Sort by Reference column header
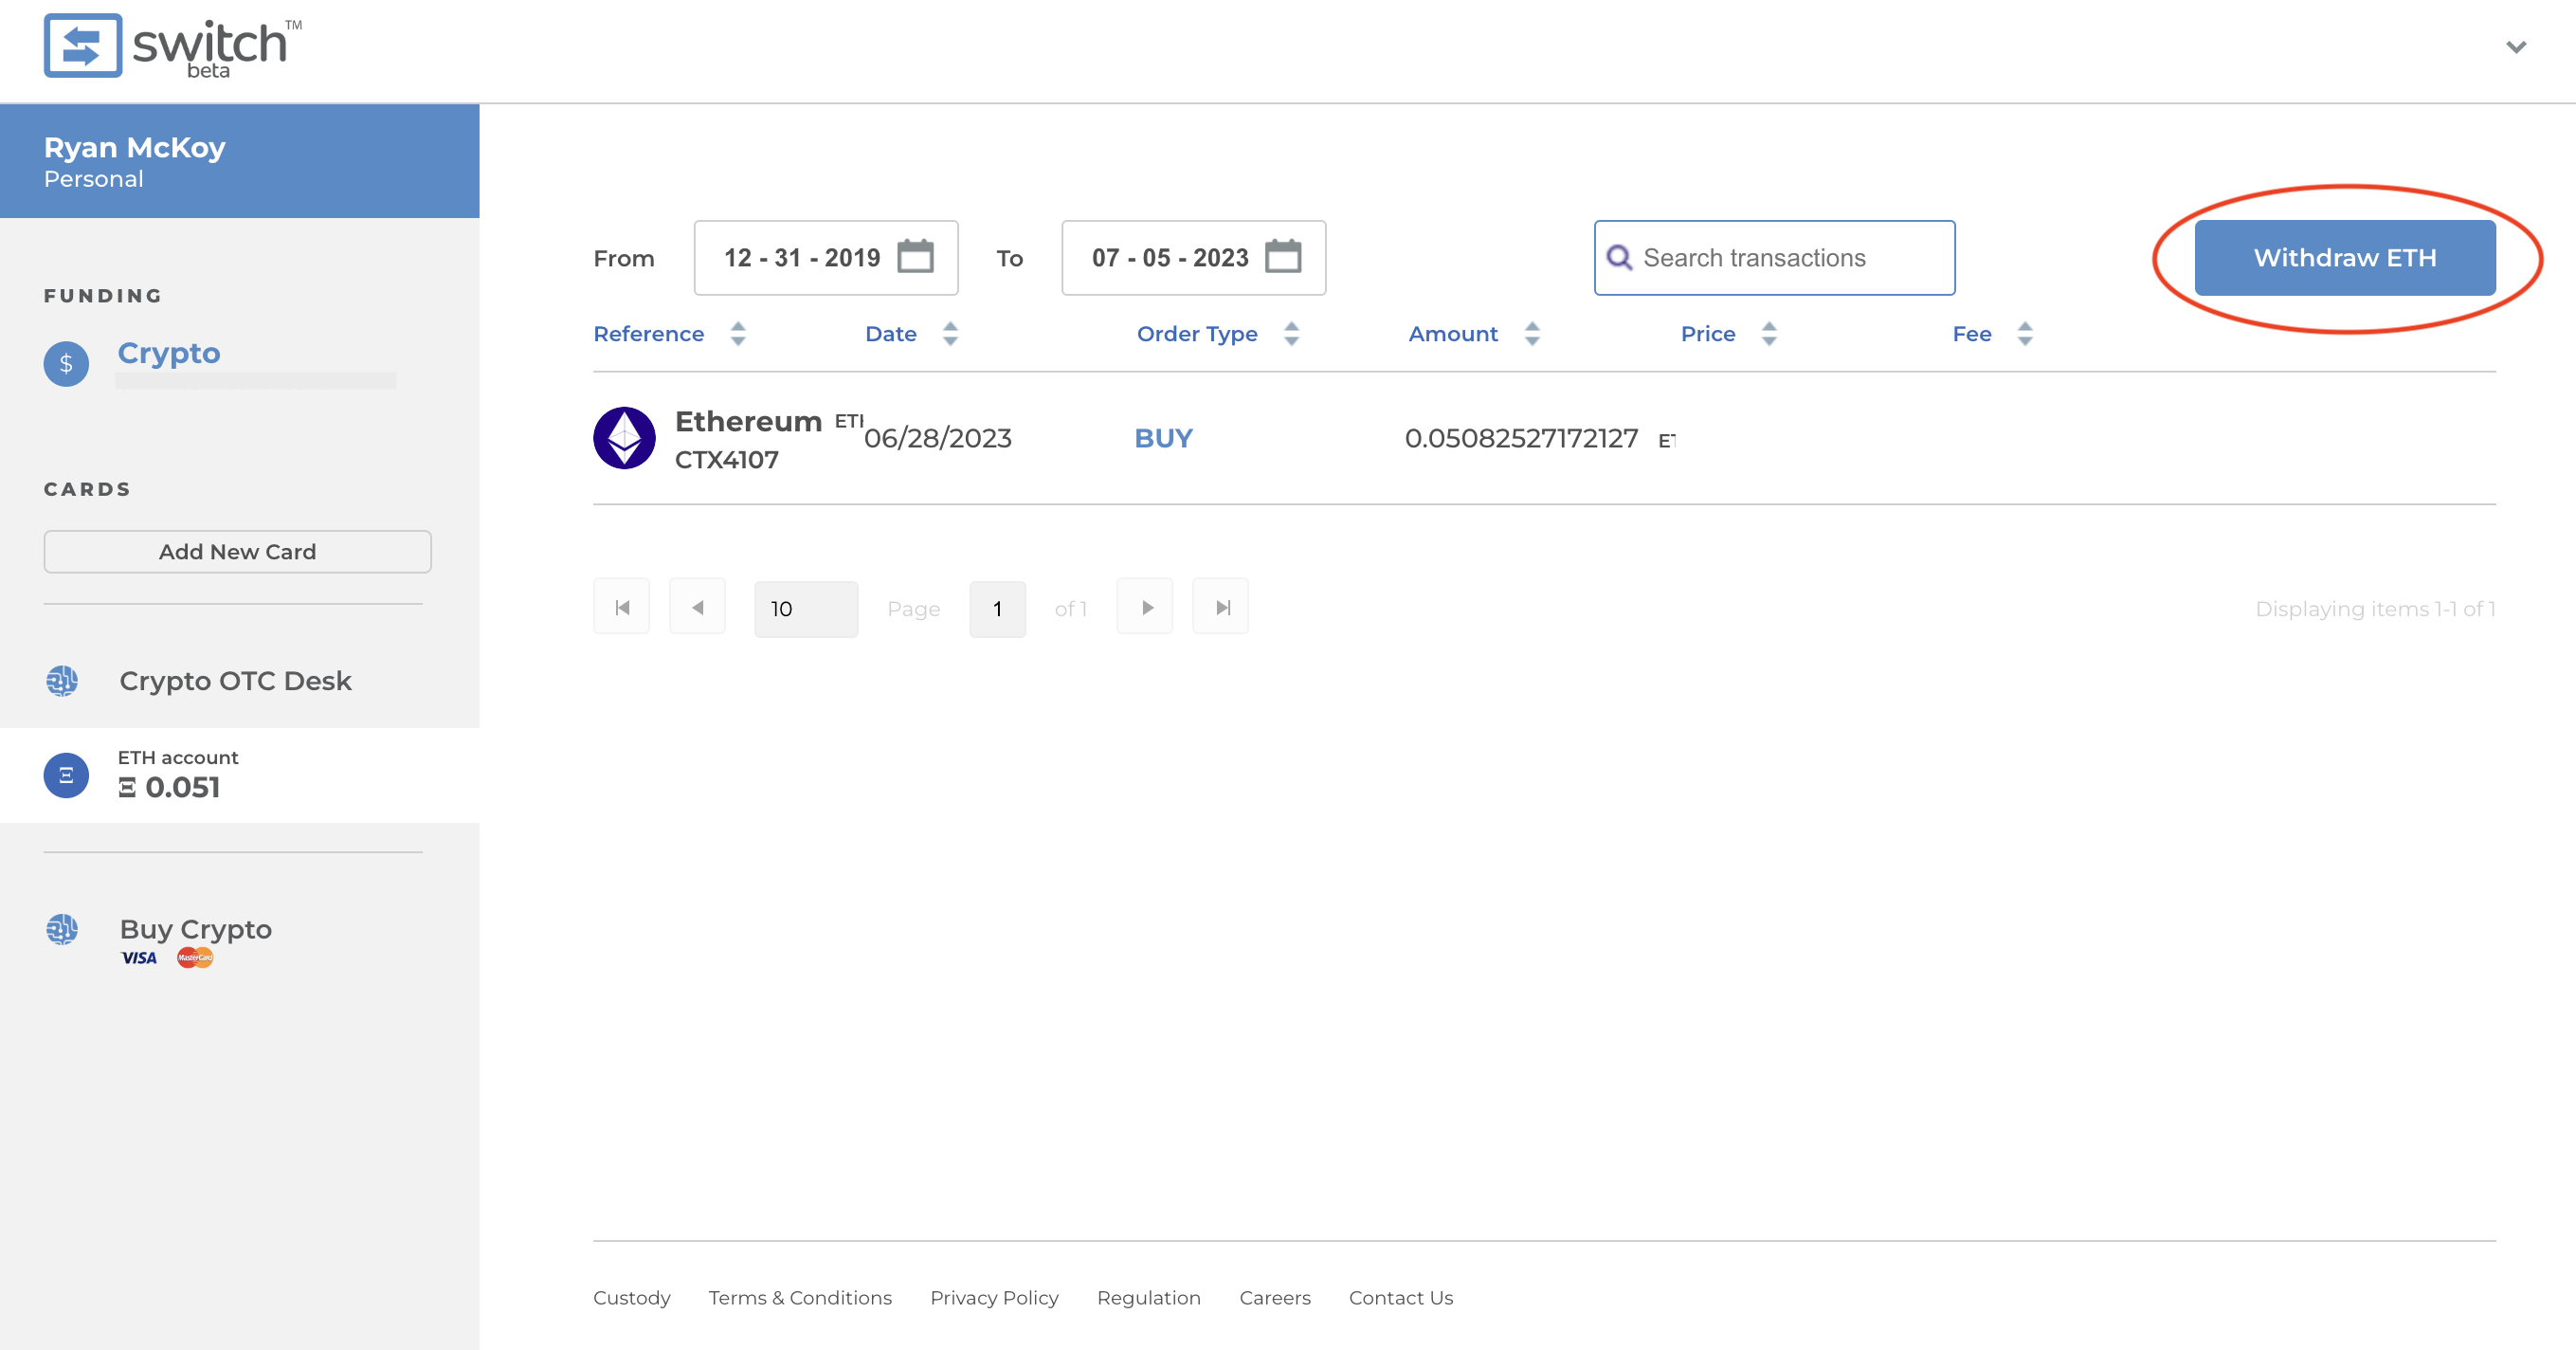Screen dimensions: 2576x1350 (x=649, y=334)
